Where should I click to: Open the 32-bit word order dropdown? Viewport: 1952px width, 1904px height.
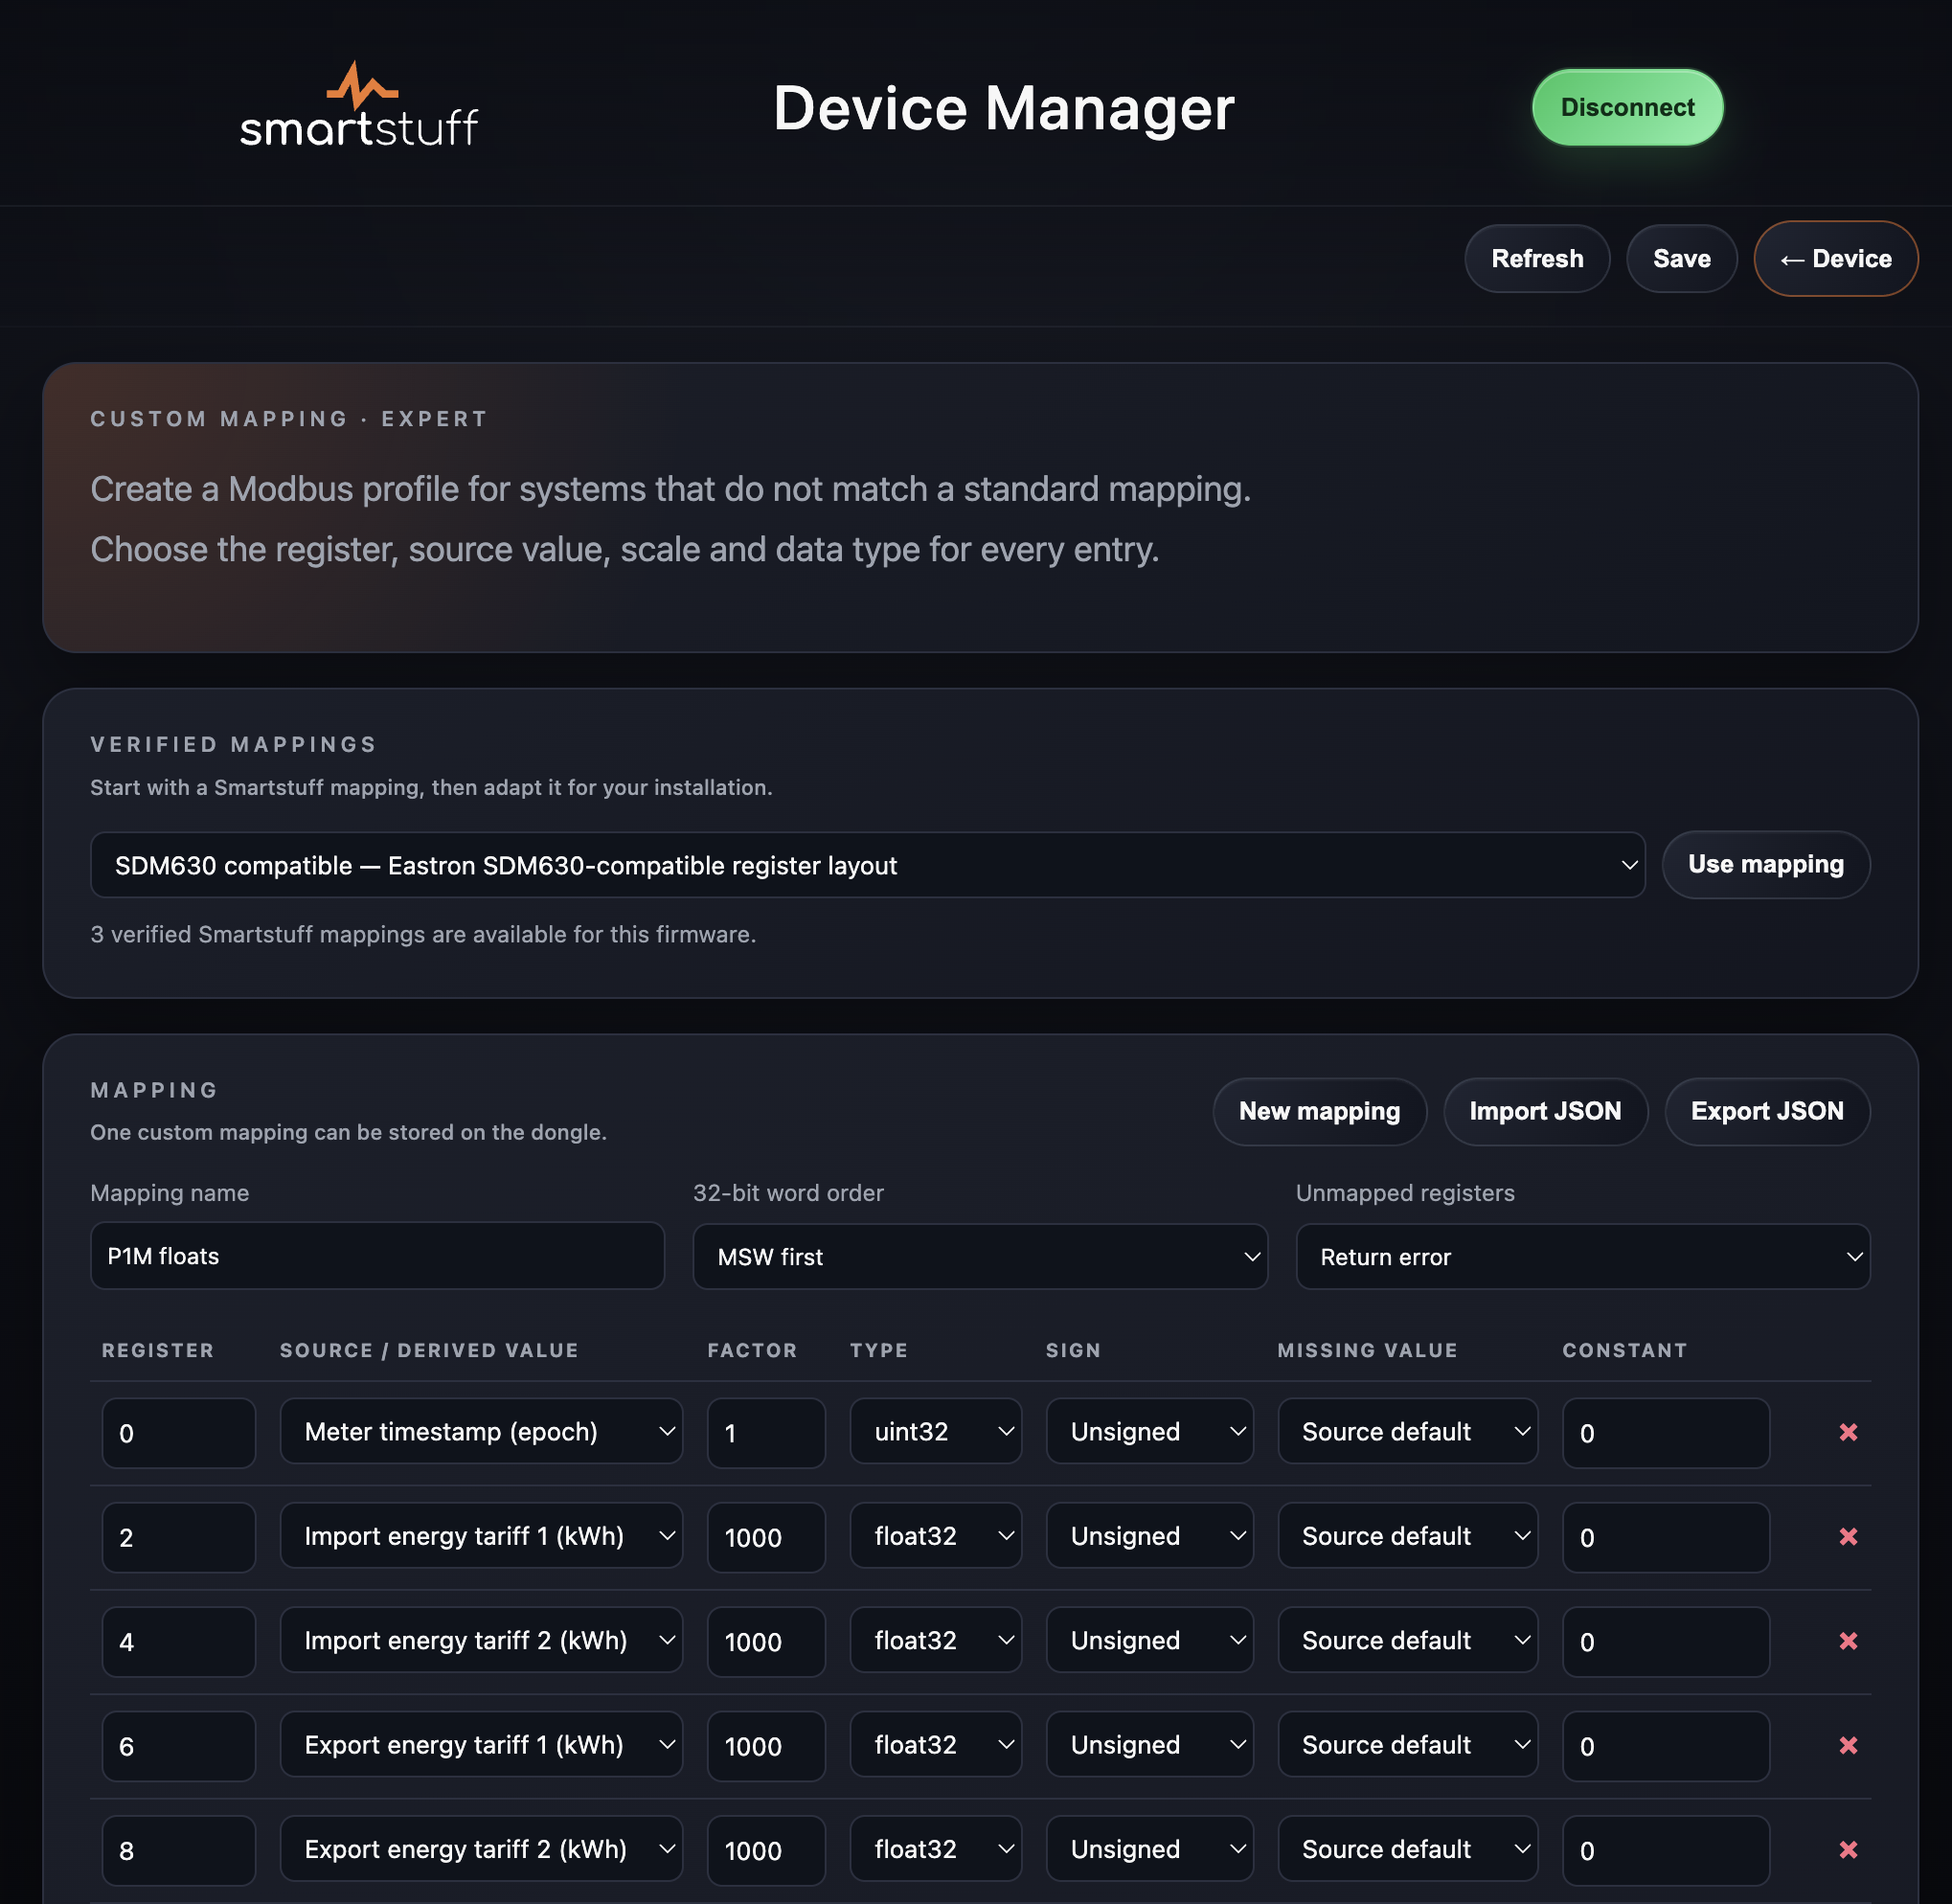click(x=980, y=1257)
